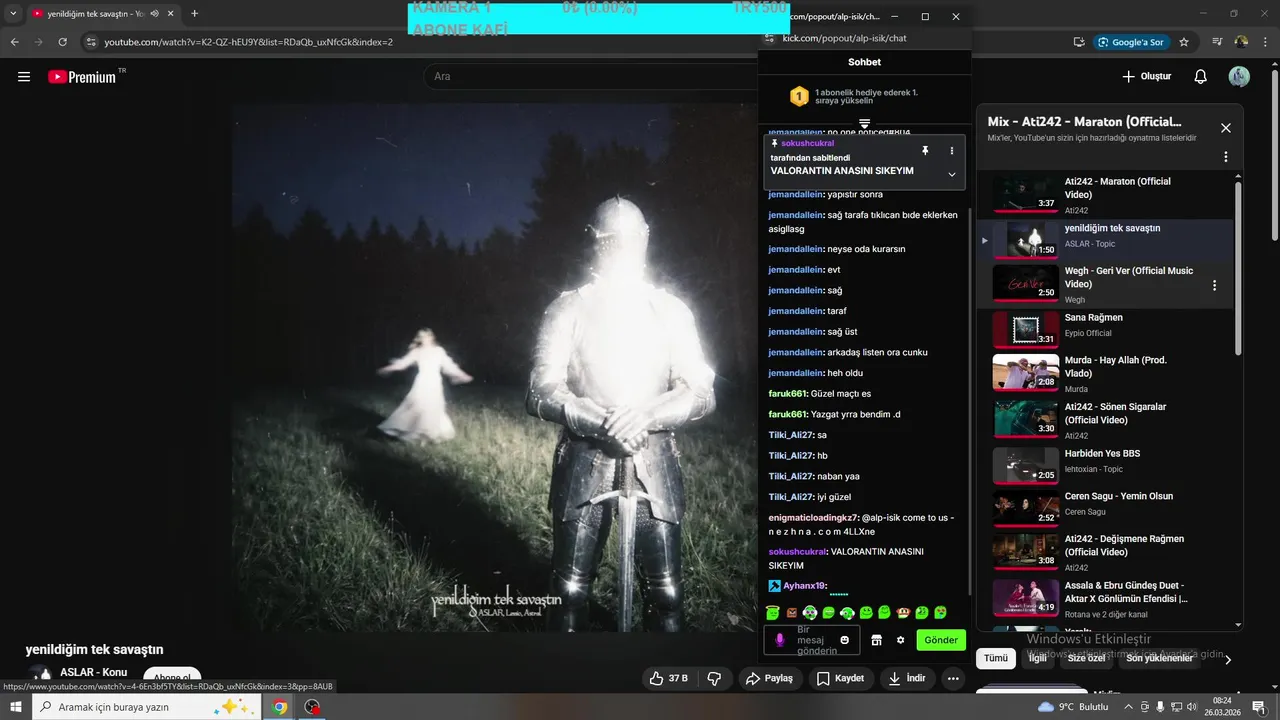The width and height of the screenshot is (1280, 720).
Task: Open YouTube account avatar menu
Action: [x=1239, y=77]
